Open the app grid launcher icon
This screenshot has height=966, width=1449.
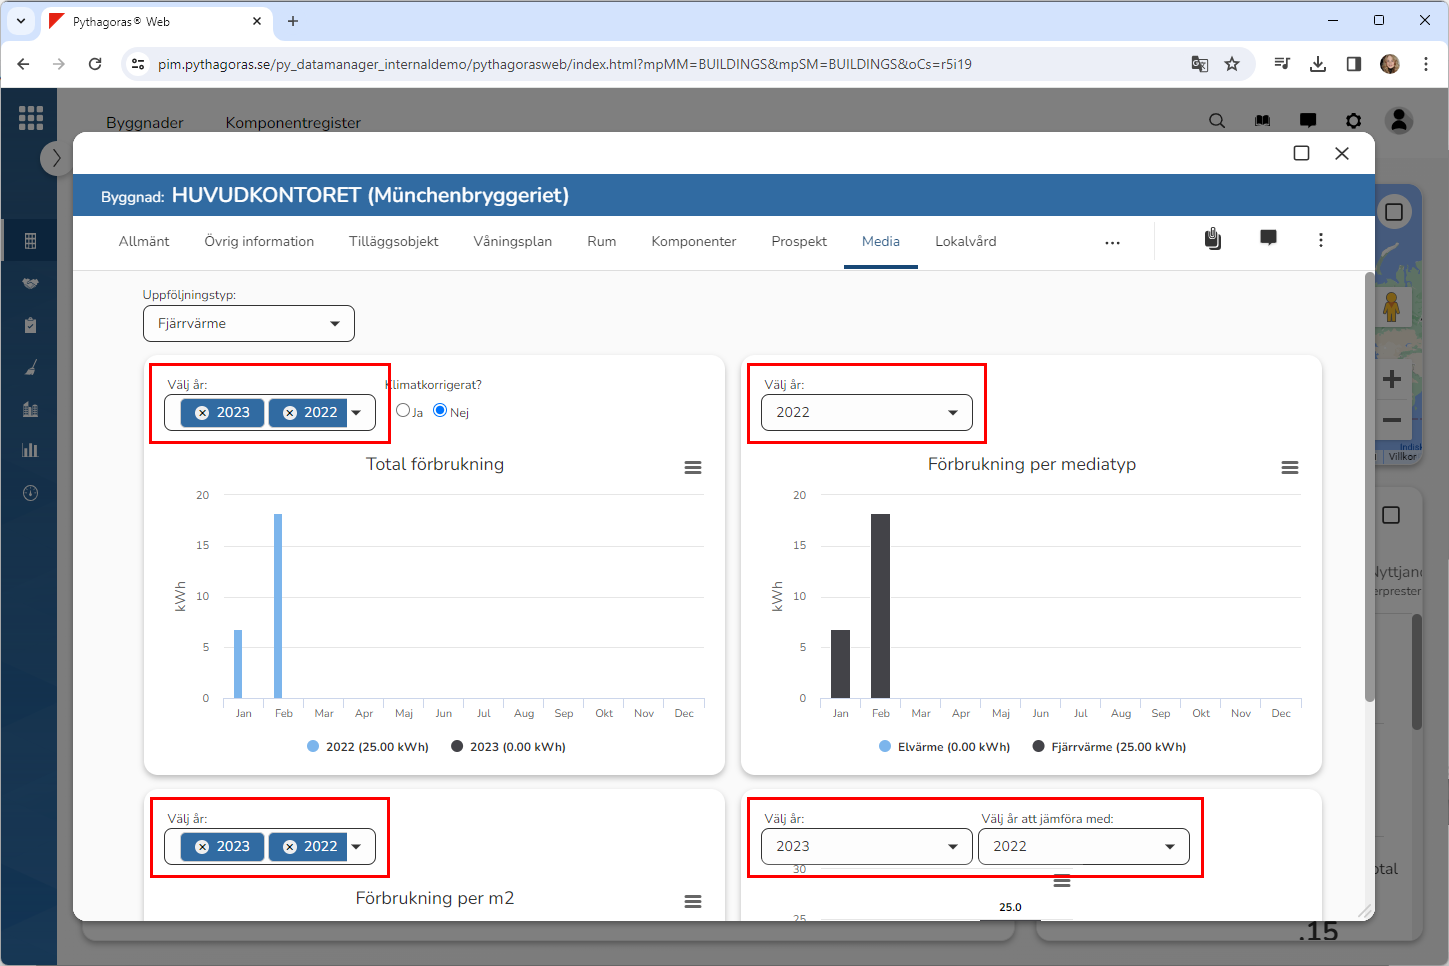click(x=31, y=118)
